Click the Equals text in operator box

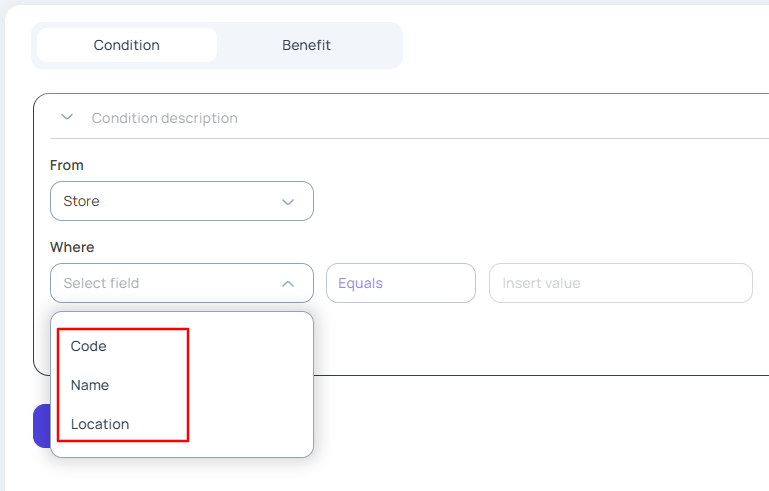point(360,283)
